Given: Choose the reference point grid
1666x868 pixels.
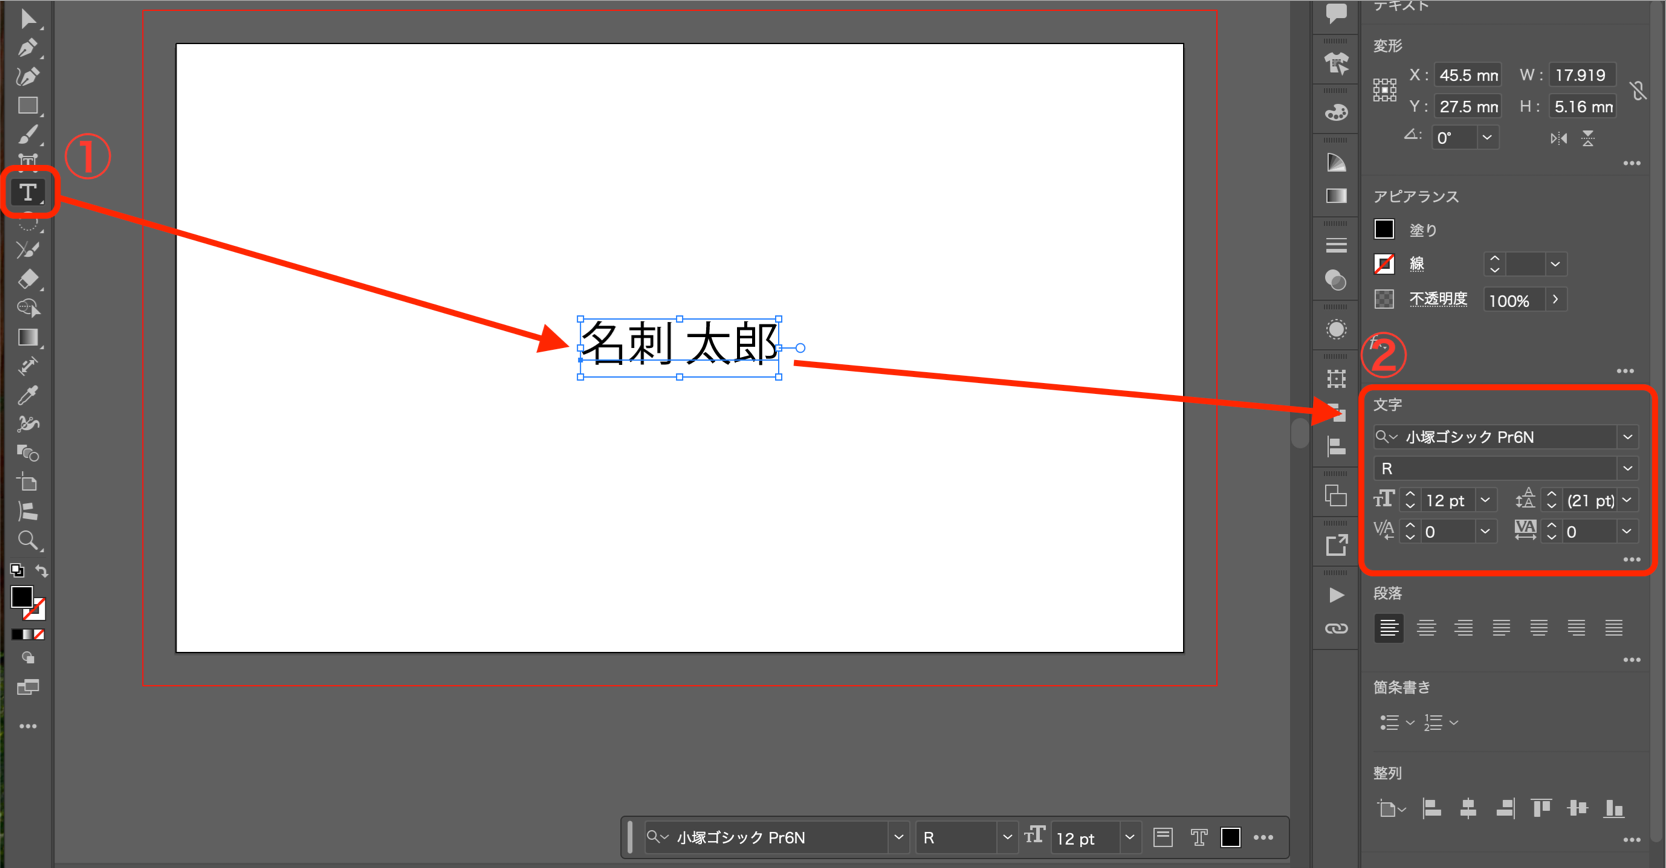Looking at the screenshot, I should (1385, 90).
